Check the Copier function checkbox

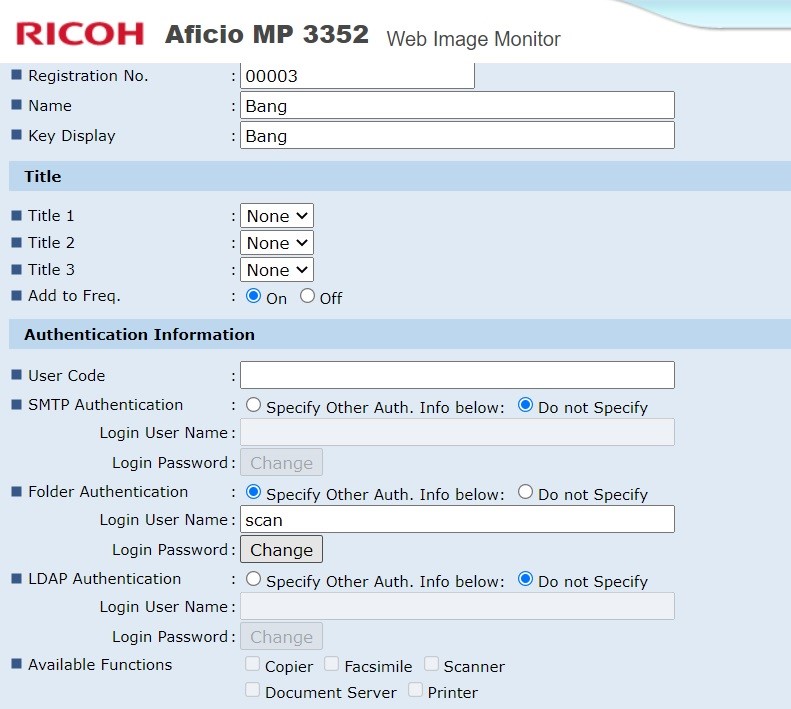[252, 664]
